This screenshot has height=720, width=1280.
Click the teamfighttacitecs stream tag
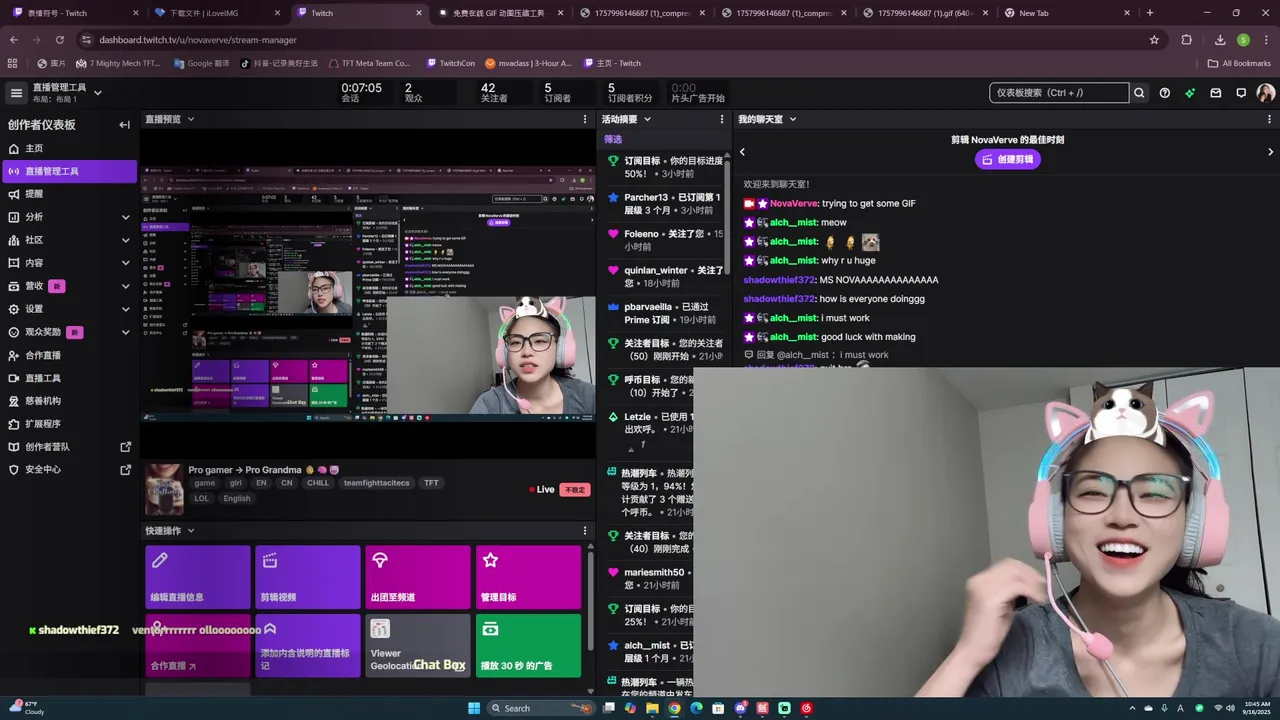tap(377, 483)
